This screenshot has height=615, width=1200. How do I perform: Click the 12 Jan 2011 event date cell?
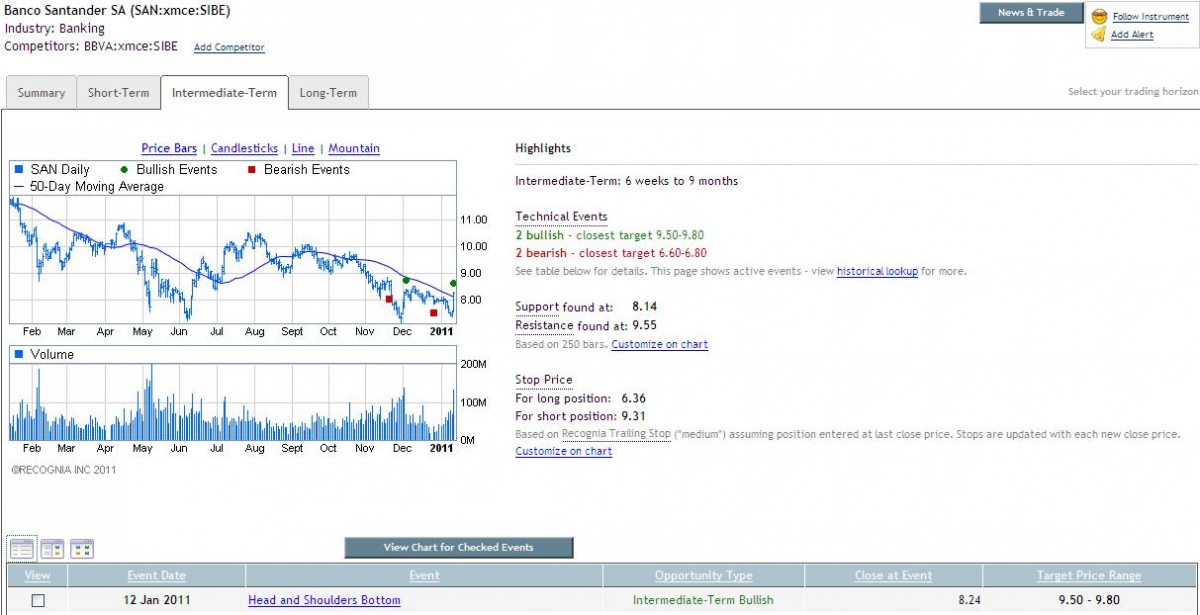point(157,600)
